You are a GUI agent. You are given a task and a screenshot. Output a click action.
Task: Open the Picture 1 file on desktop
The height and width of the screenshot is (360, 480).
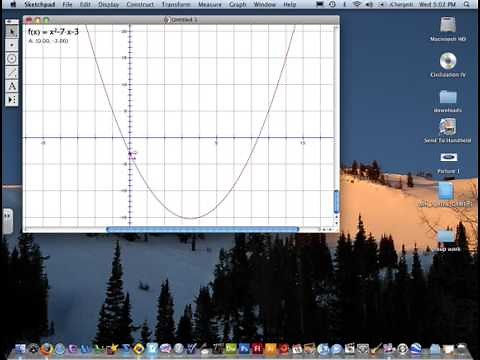448,163
